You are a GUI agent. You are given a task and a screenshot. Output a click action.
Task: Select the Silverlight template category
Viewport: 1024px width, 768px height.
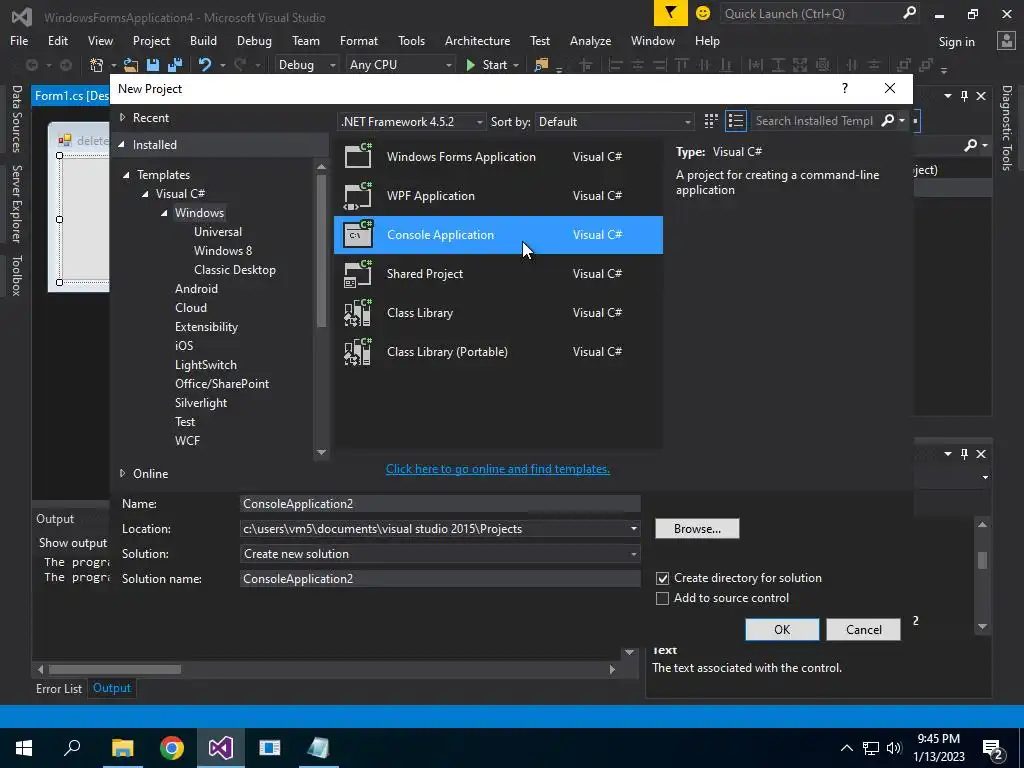[200, 403]
